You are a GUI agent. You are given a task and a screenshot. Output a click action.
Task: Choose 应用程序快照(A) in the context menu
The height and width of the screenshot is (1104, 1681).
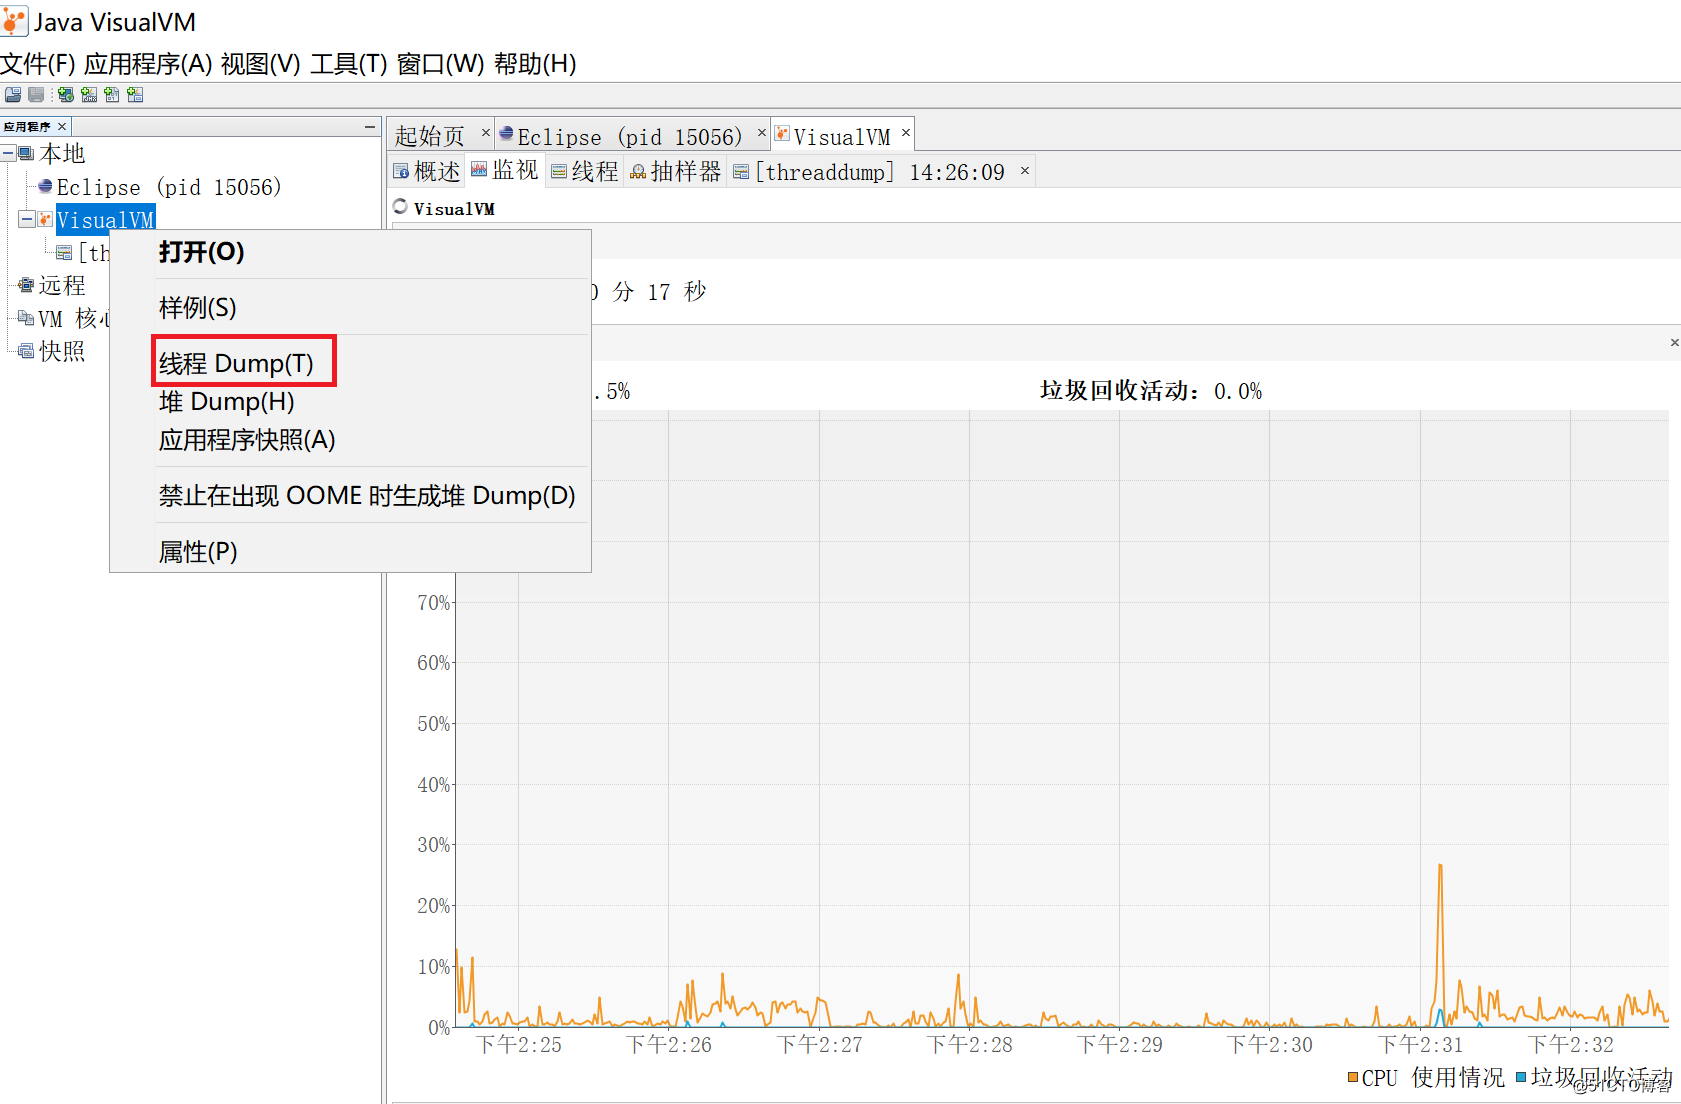(x=350, y=440)
